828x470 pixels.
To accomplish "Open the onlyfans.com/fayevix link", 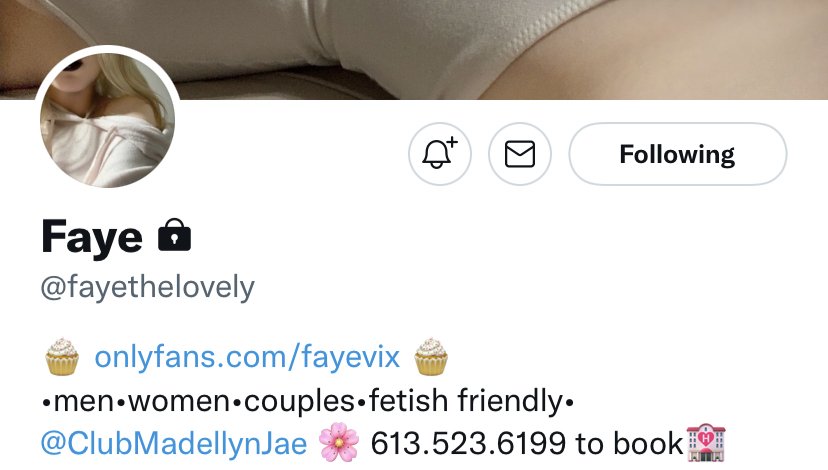I will point(247,356).
